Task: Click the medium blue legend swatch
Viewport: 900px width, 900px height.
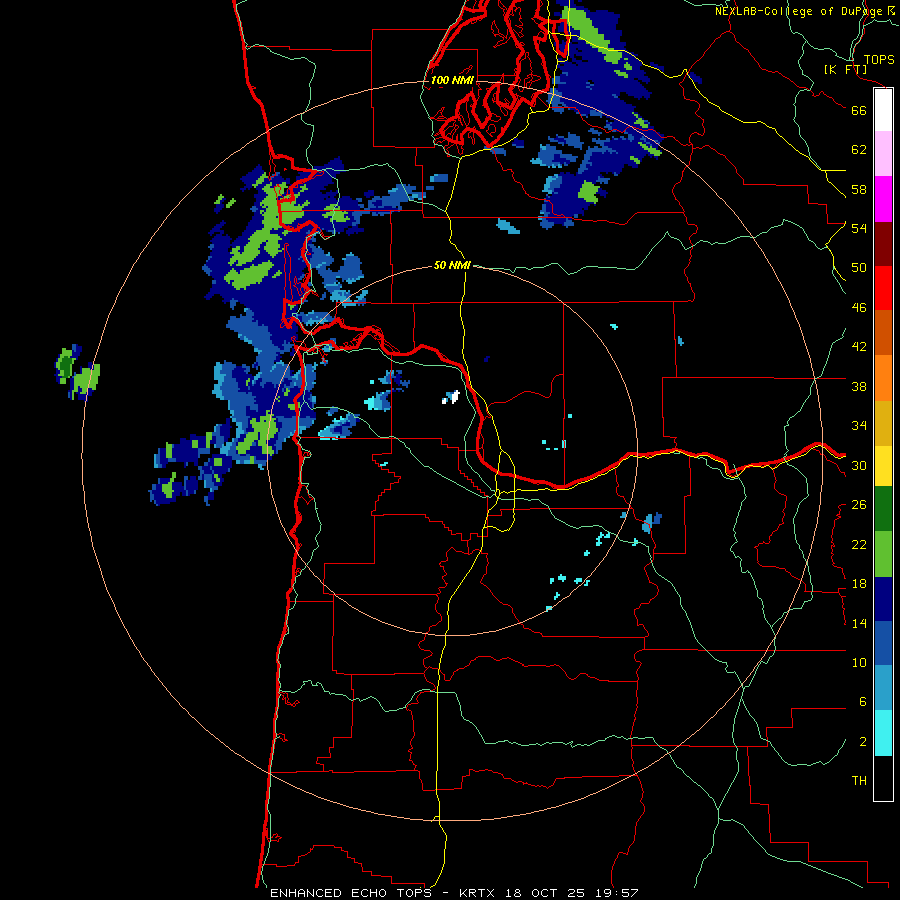Action: pos(883,643)
